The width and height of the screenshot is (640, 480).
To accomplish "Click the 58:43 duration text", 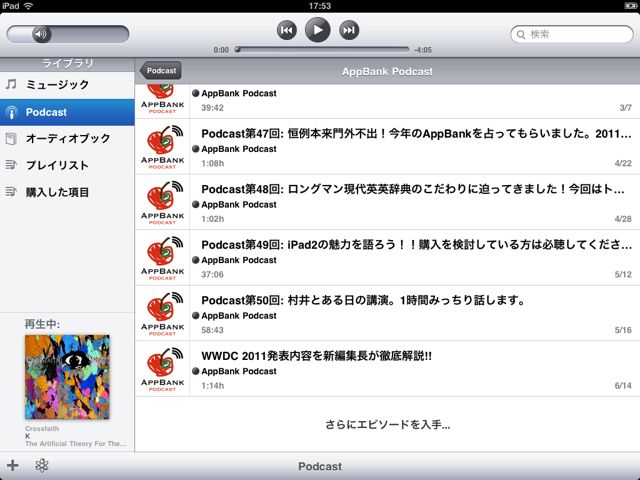I will pos(212,330).
